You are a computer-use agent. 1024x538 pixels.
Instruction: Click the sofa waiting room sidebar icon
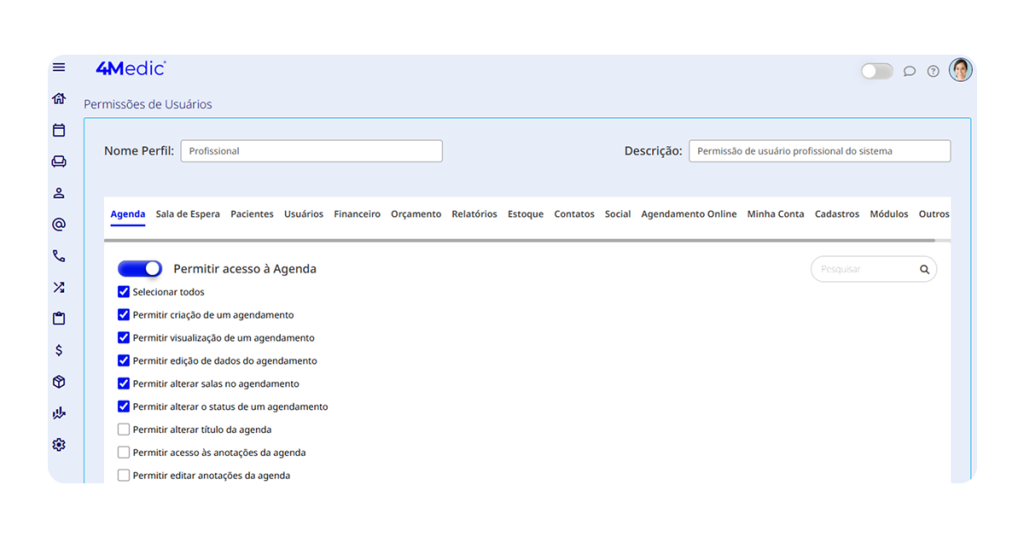tap(59, 162)
